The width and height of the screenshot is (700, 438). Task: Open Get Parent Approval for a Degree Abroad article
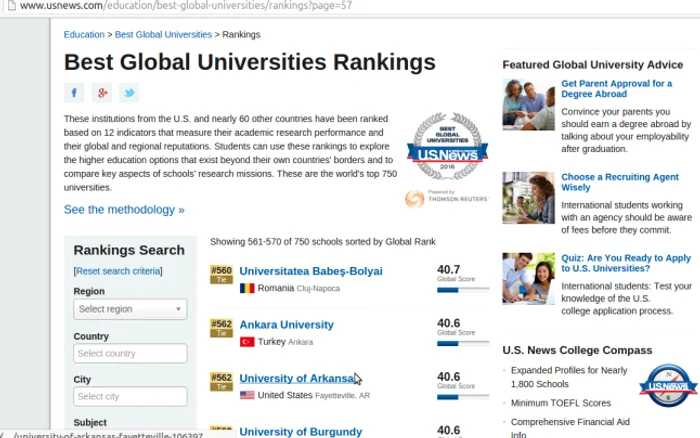tap(617, 89)
